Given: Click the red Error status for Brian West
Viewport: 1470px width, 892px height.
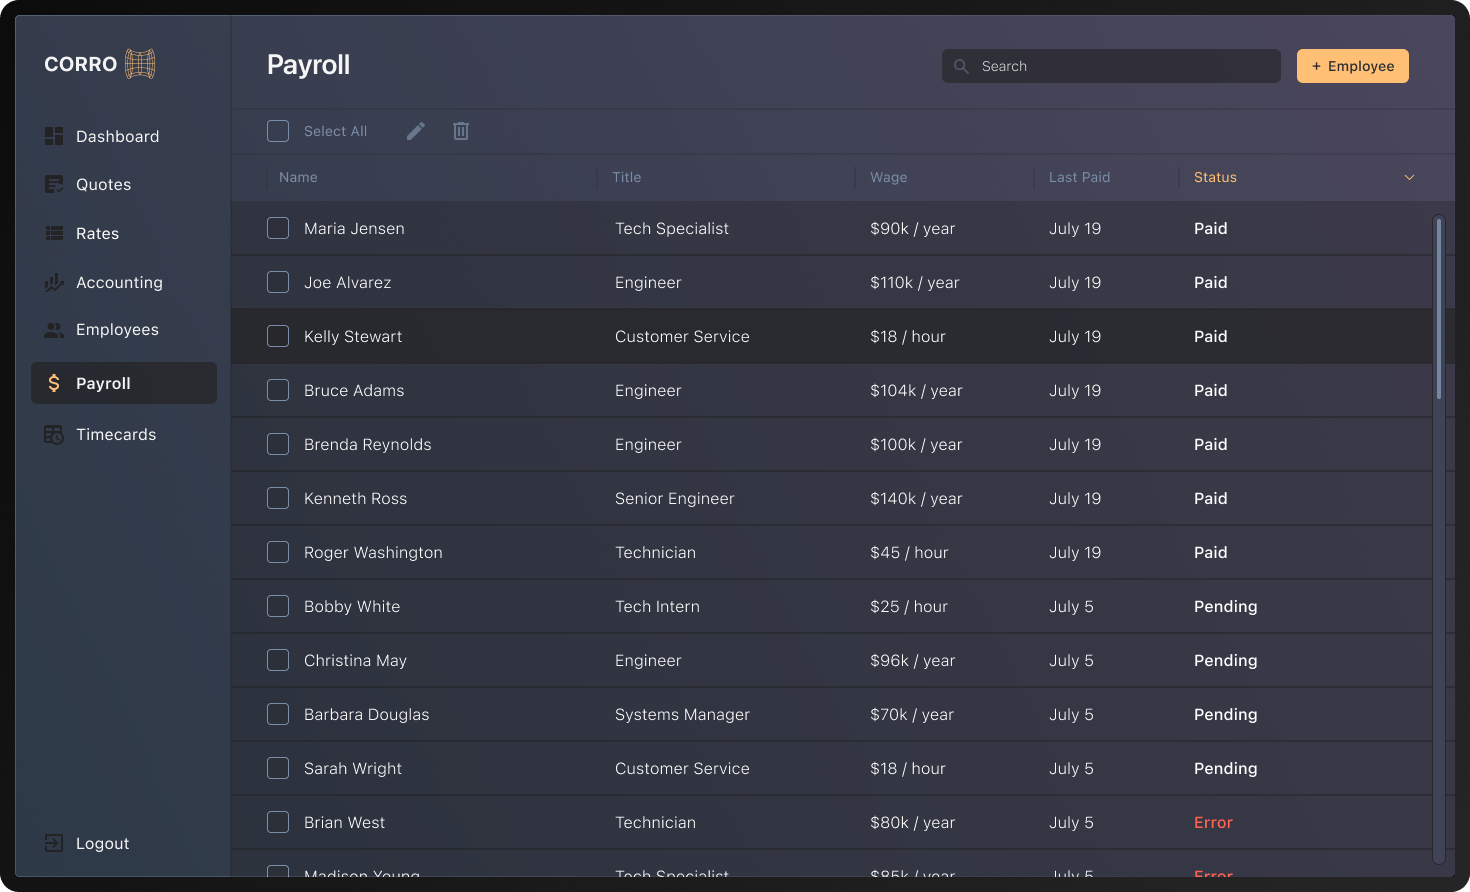Looking at the screenshot, I should (x=1213, y=822).
